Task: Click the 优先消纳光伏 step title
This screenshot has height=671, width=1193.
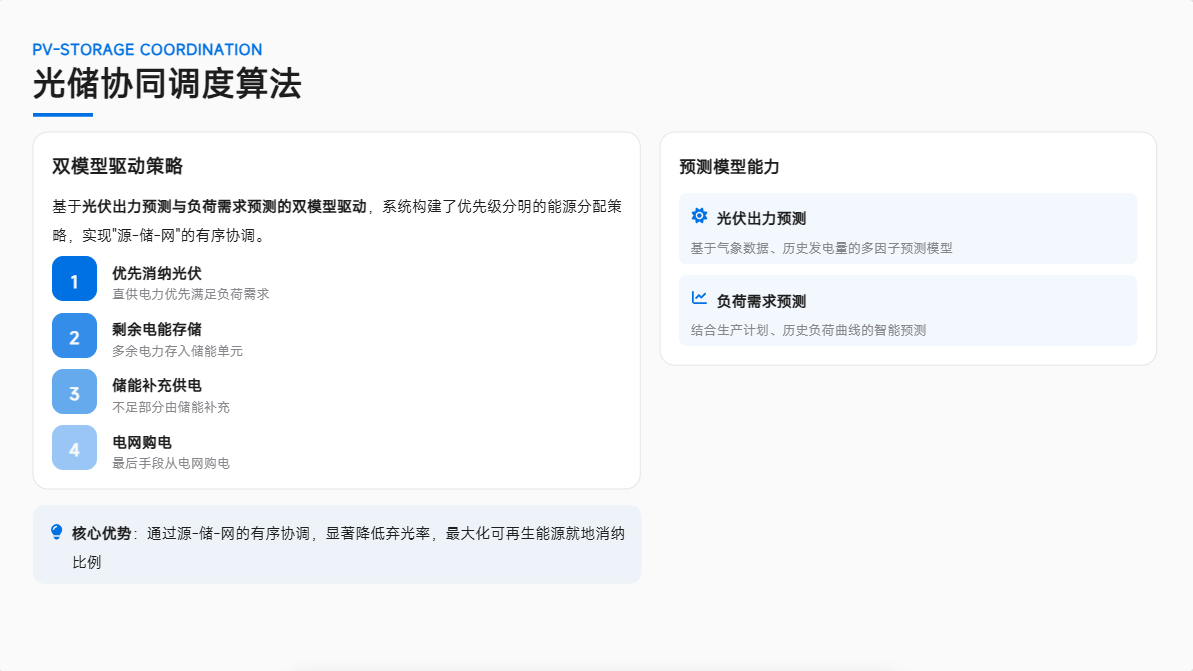Action: (x=157, y=273)
